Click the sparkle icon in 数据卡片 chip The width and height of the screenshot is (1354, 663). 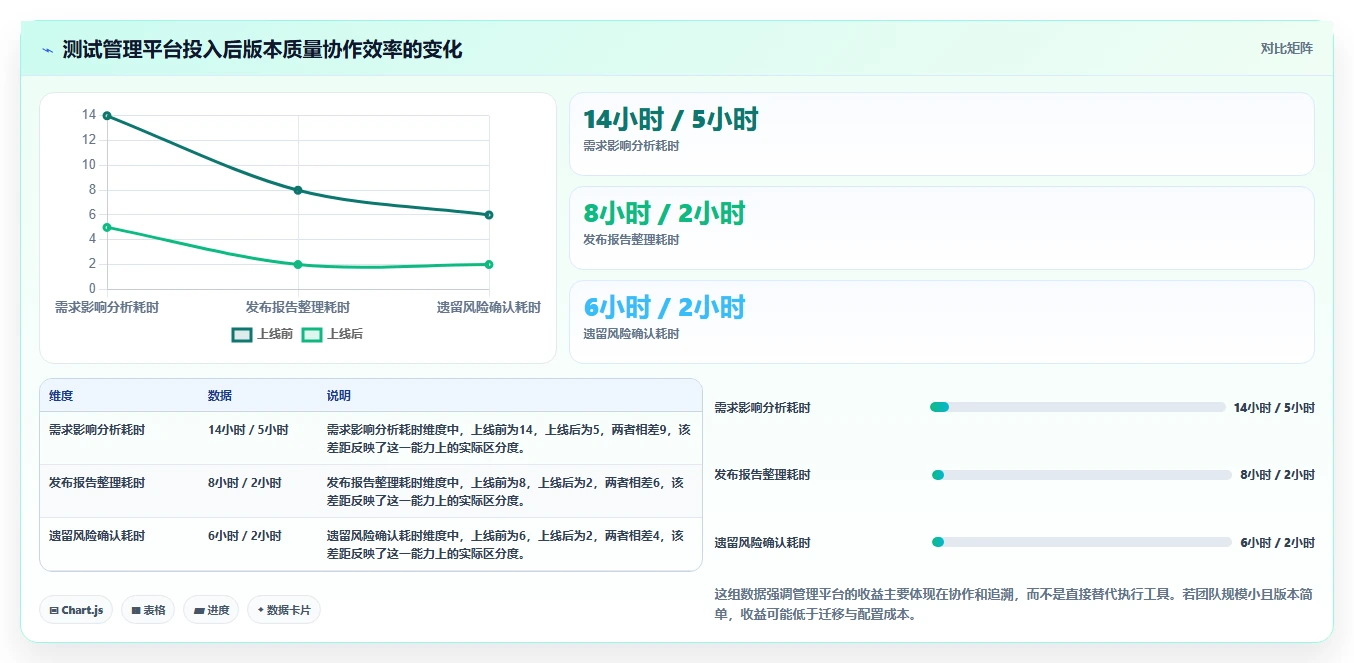point(260,610)
